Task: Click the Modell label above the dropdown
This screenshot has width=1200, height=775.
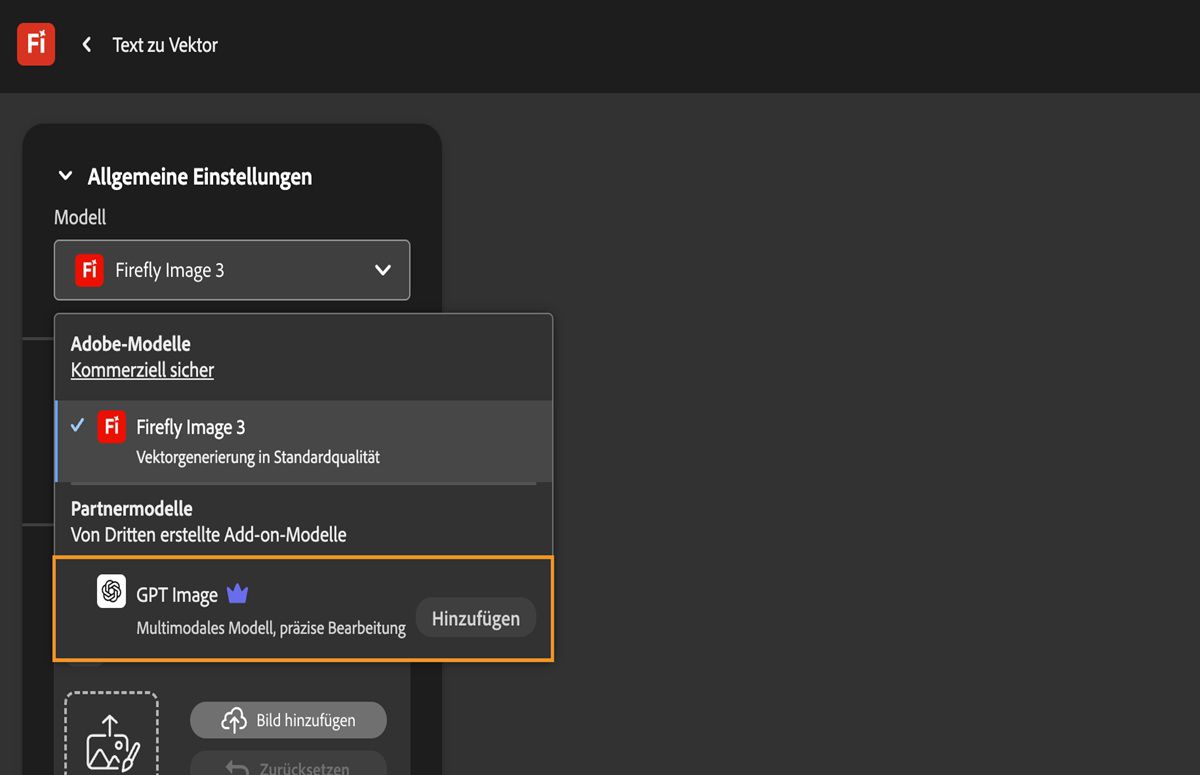Action: pos(80,217)
